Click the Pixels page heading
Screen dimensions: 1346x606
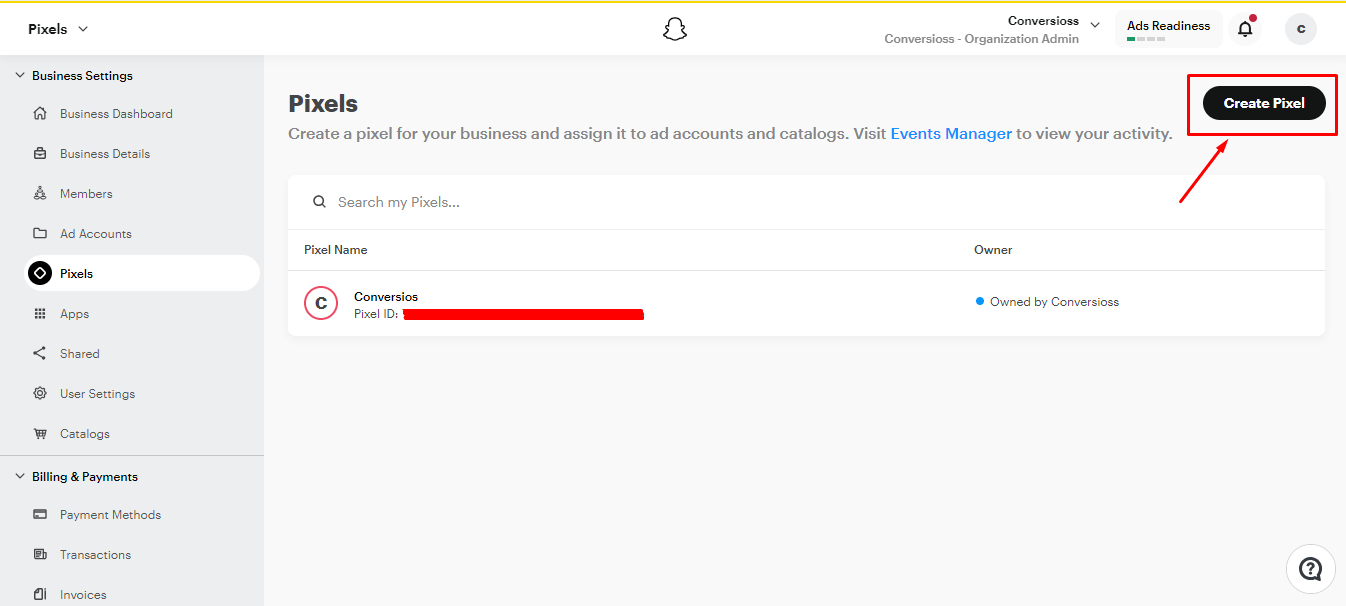tap(323, 104)
